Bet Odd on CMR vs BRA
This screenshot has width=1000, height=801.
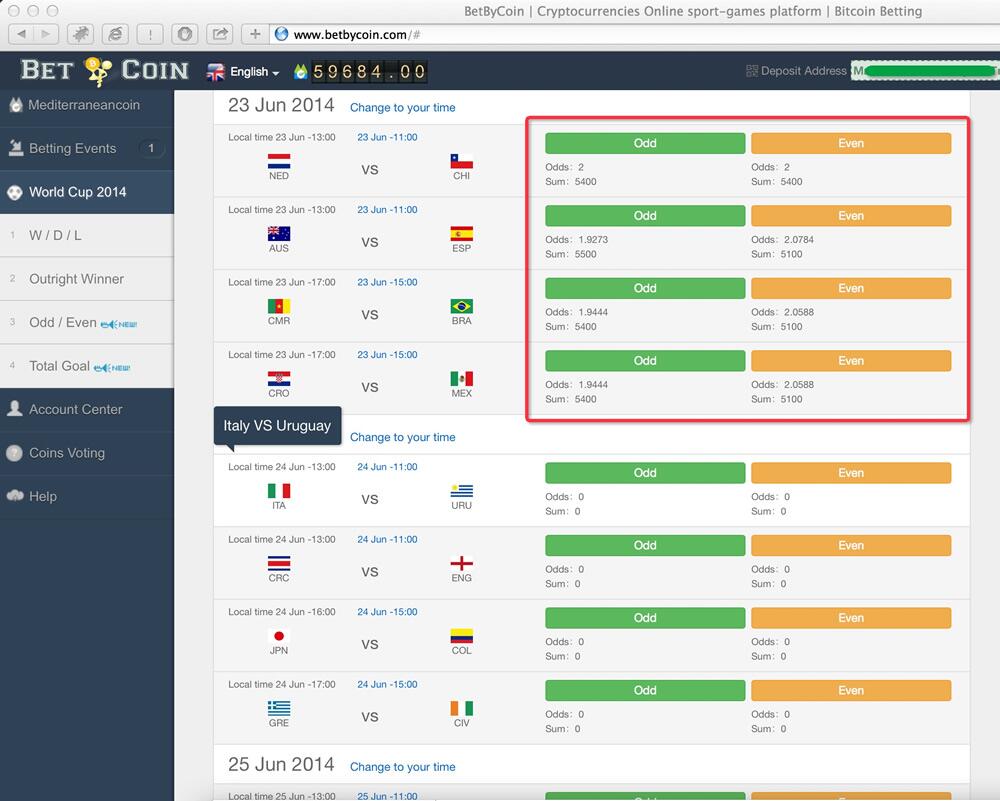click(645, 288)
